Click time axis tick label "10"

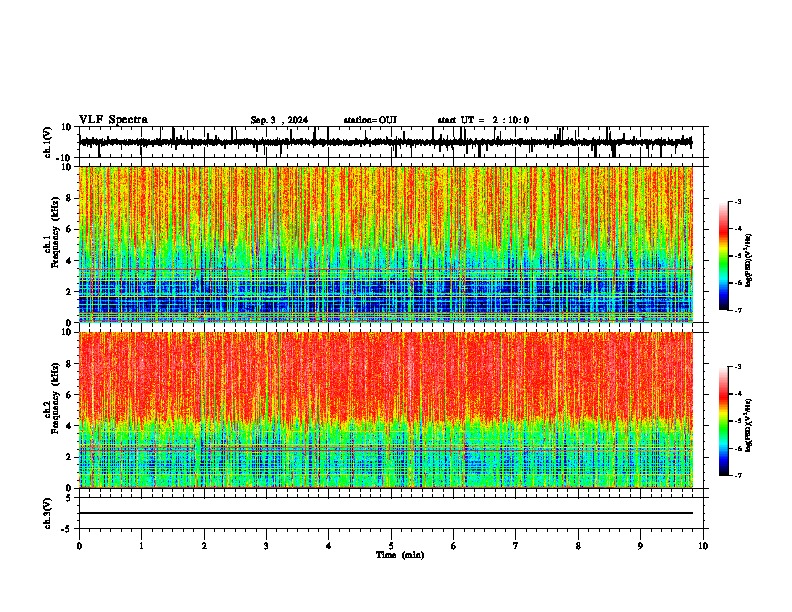click(x=703, y=546)
